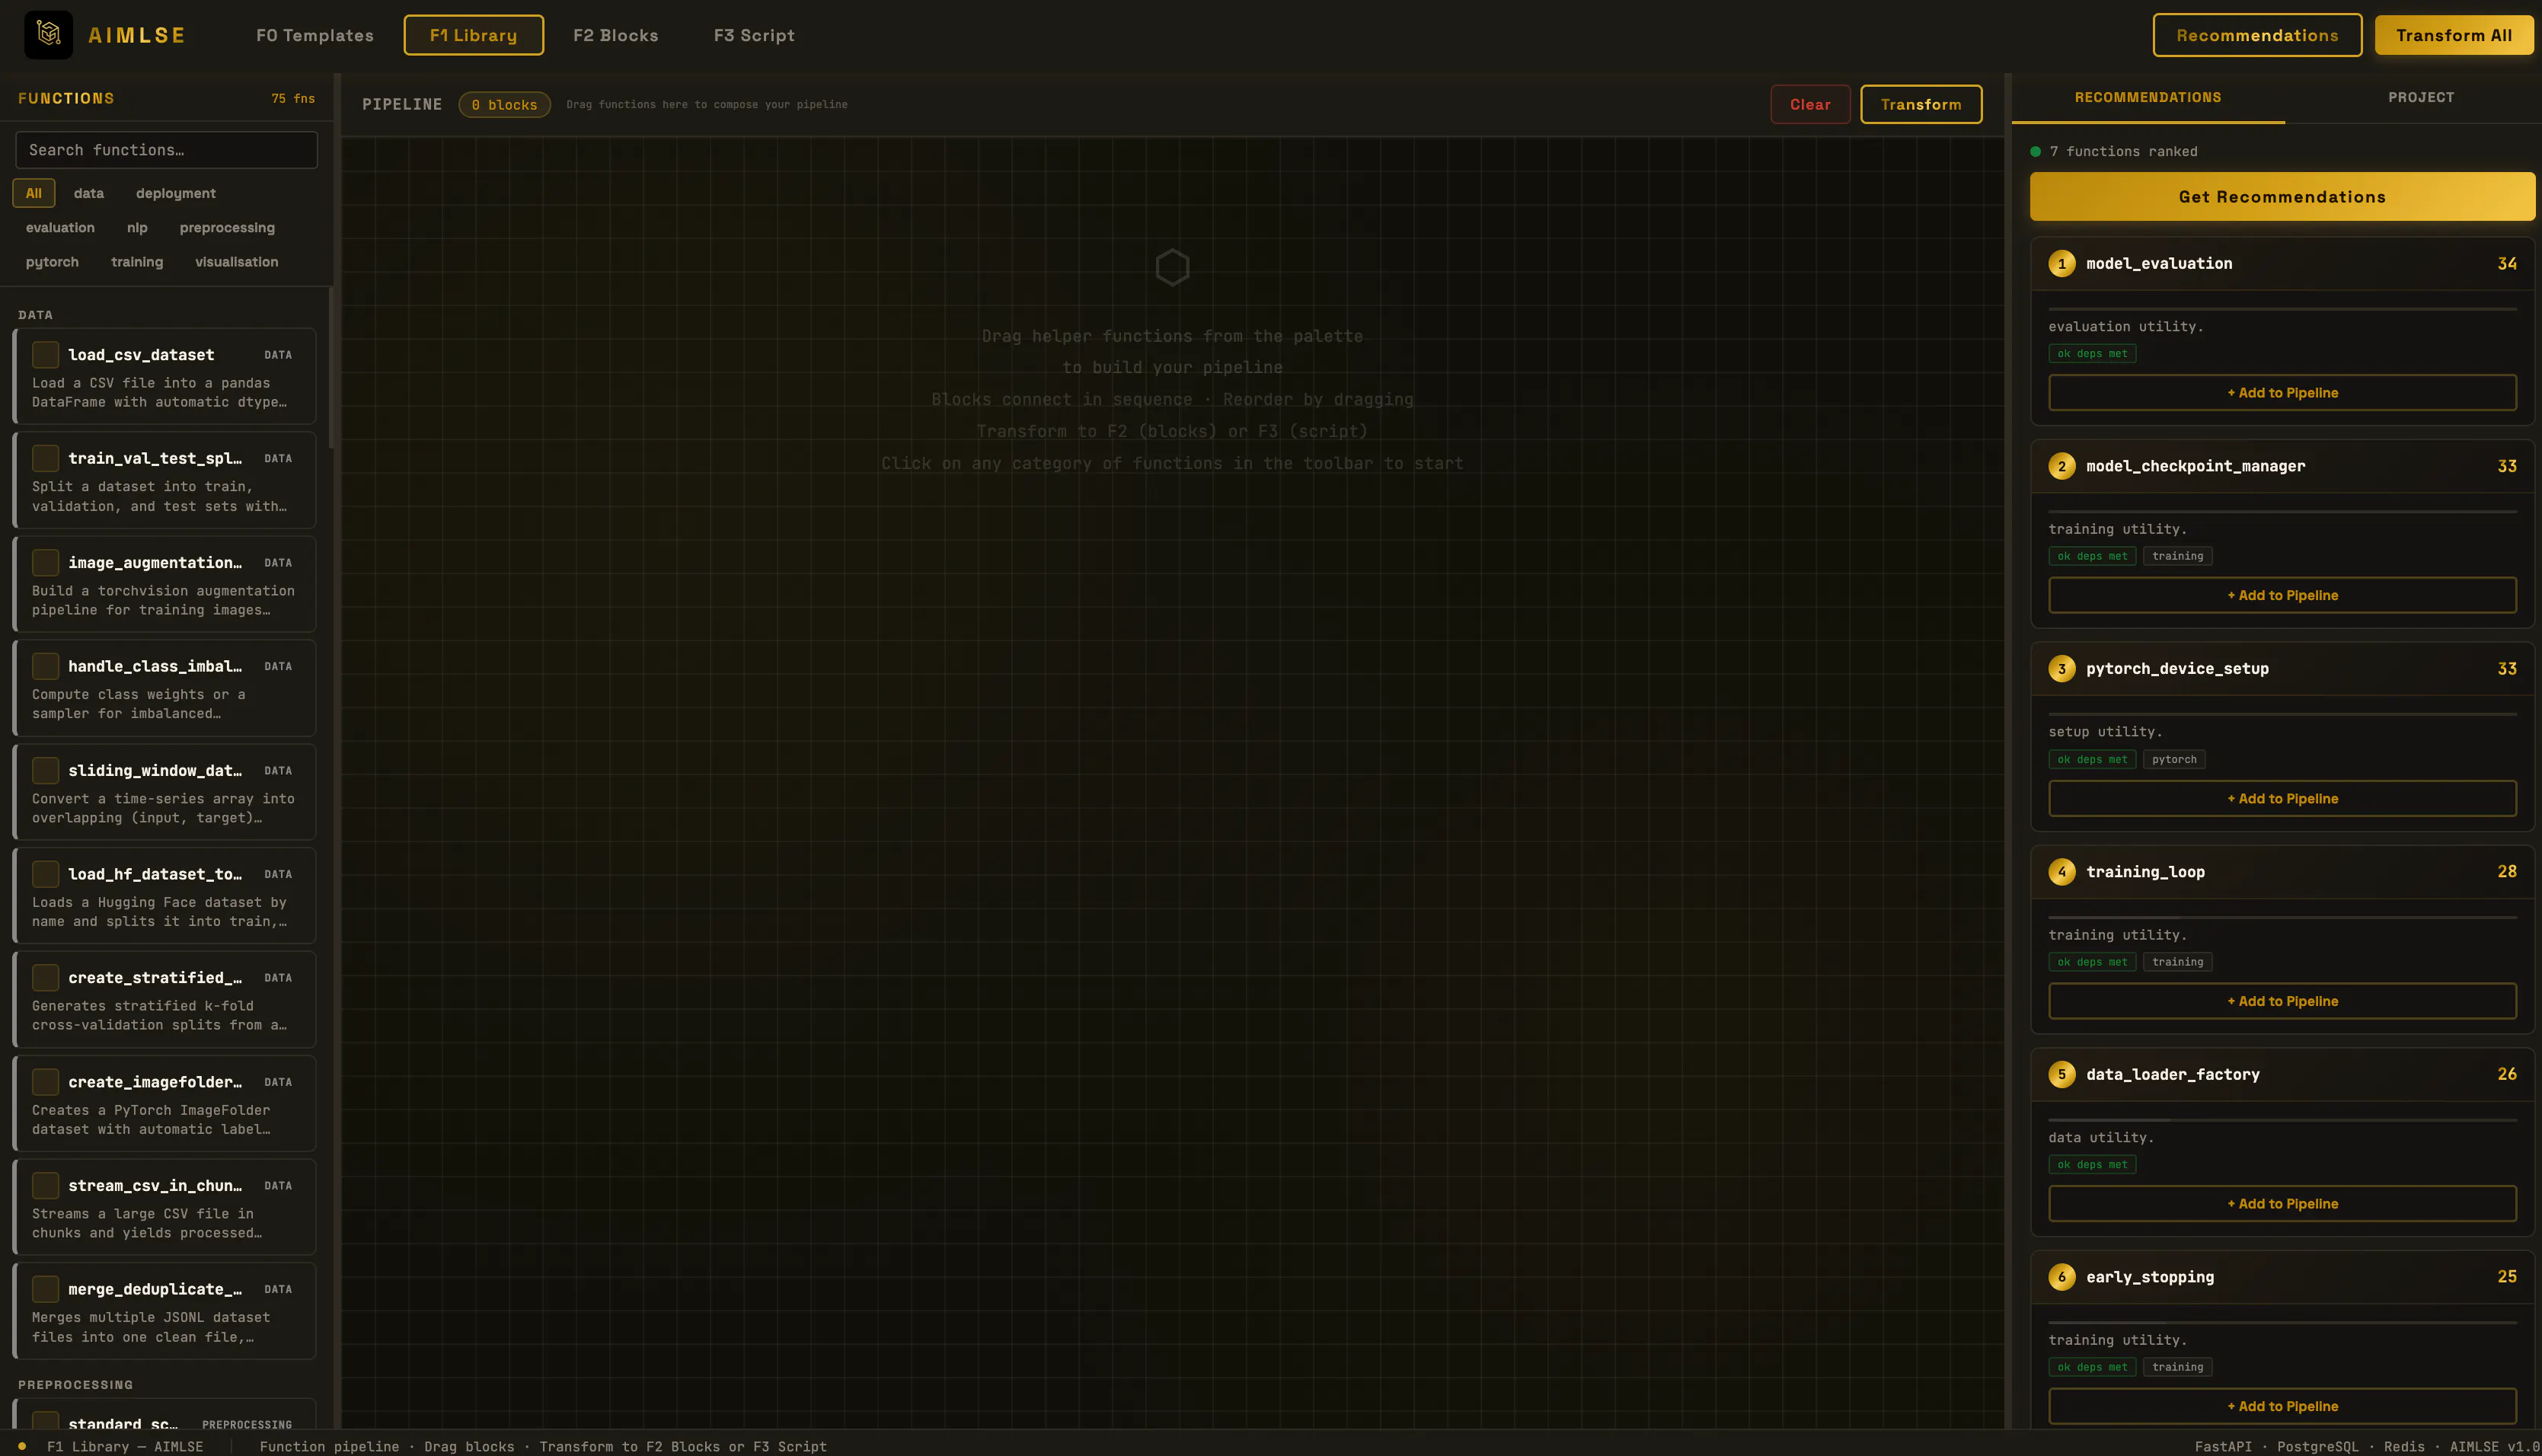Filter functions by the deployment chip
Viewport: 2542px width, 1456px height.
[x=176, y=193]
